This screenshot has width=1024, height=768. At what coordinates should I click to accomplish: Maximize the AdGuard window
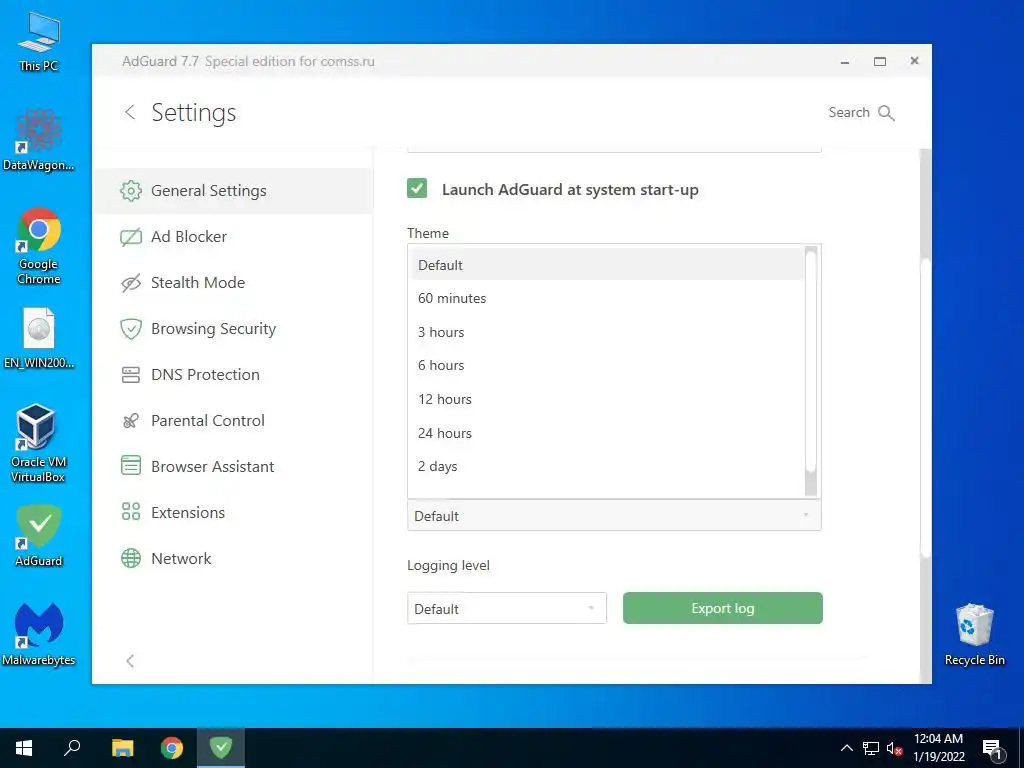point(880,61)
